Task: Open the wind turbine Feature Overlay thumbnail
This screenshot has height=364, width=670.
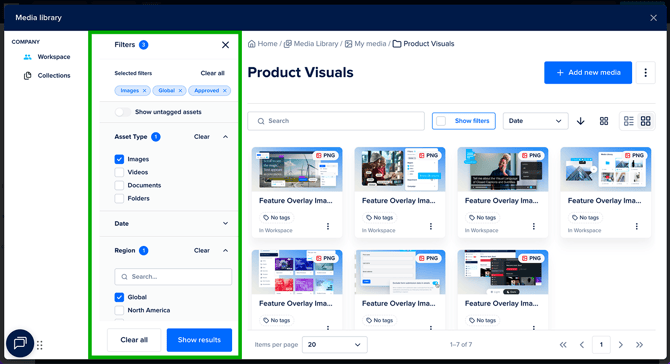Action: [x=297, y=169]
